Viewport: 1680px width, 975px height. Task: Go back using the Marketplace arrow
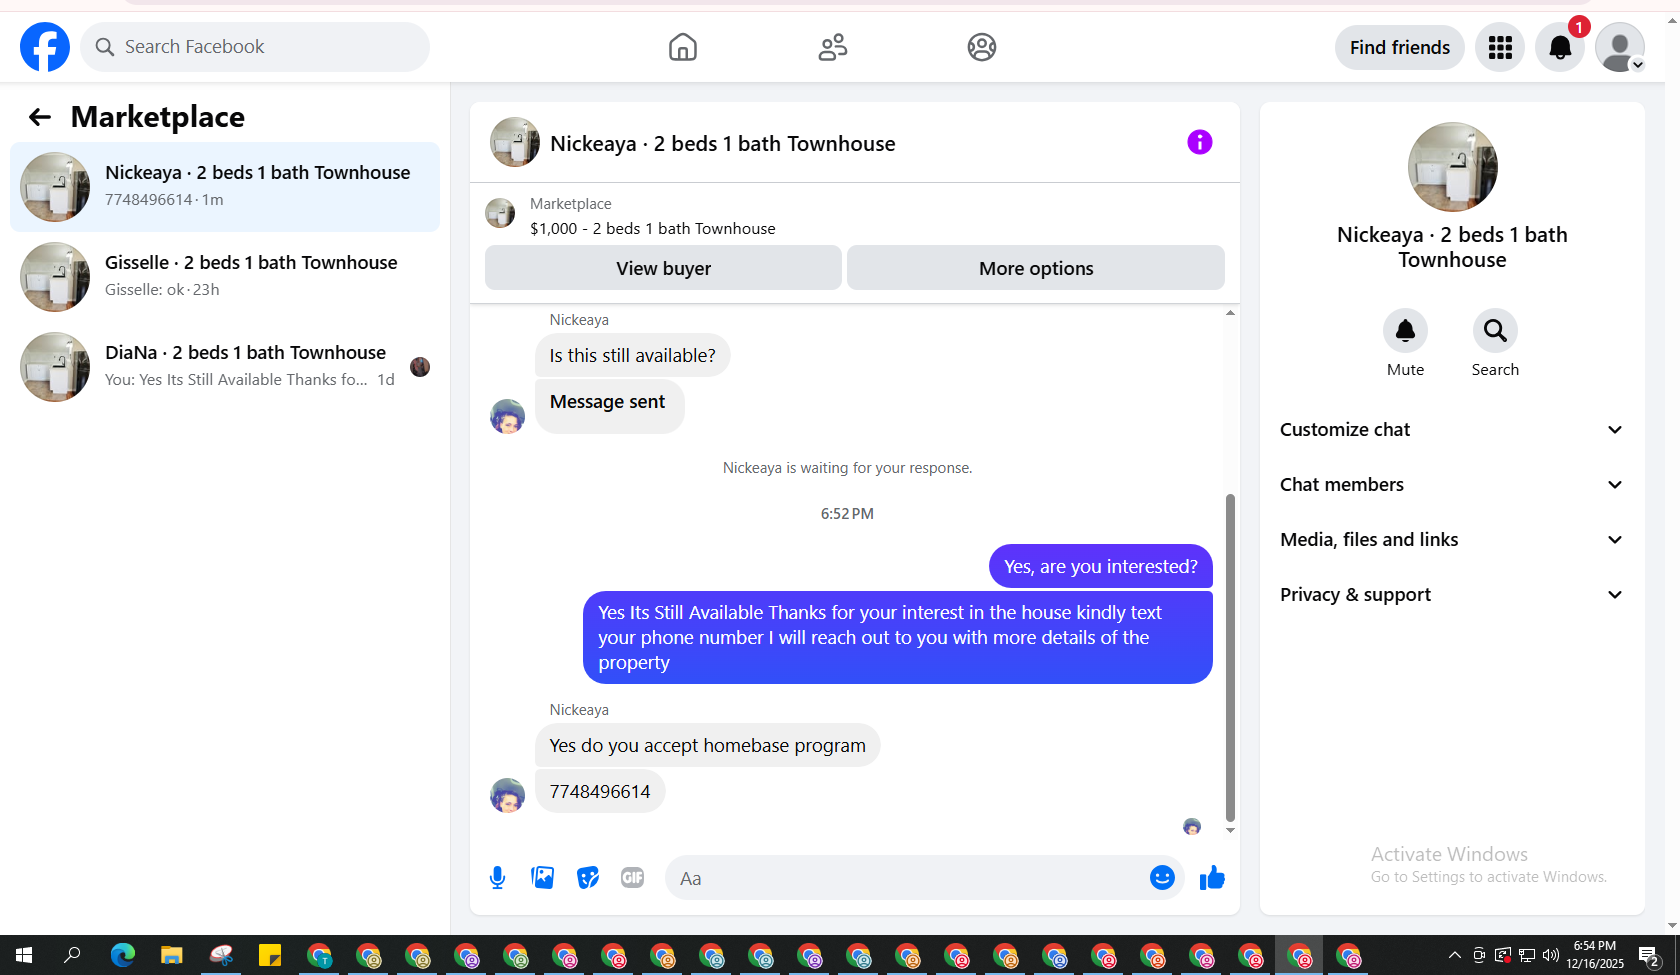39,117
